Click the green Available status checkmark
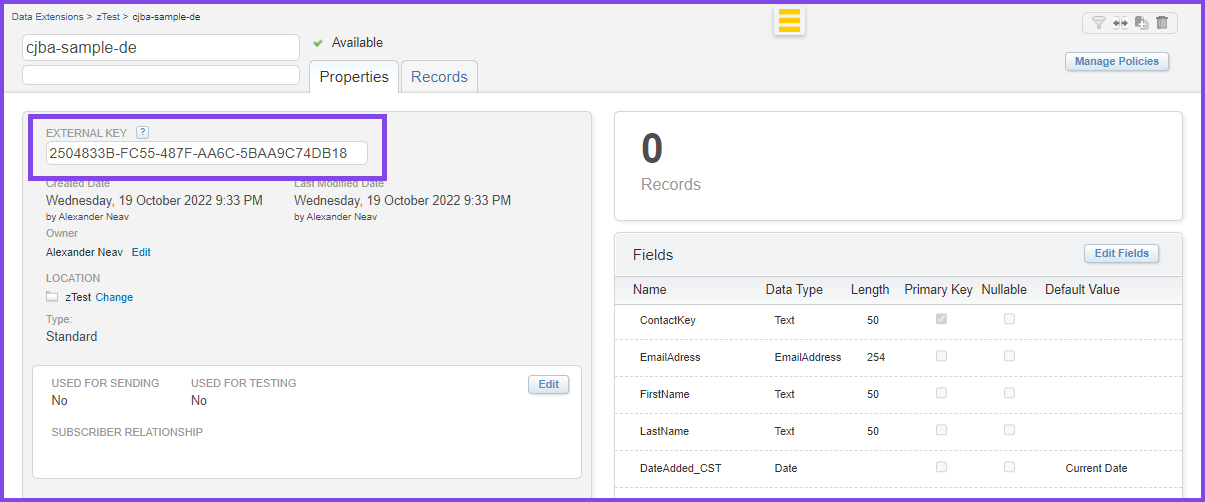 (x=318, y=43)
